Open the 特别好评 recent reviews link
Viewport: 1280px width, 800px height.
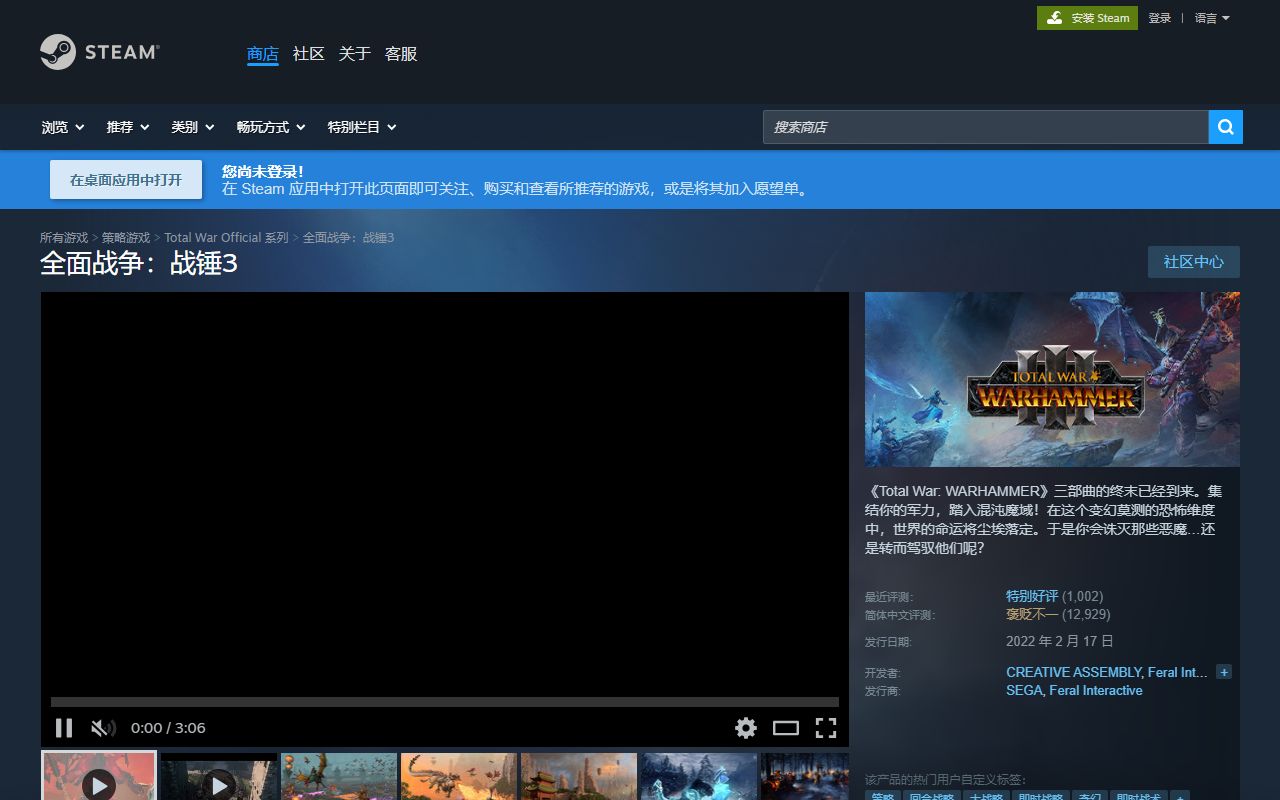[1032, 596]
